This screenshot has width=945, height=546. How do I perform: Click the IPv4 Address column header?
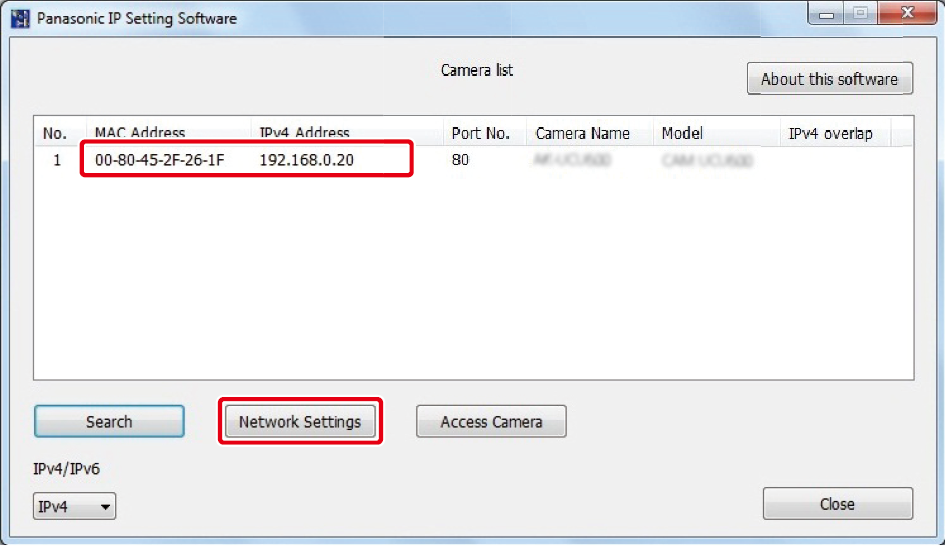coord(304,133)
